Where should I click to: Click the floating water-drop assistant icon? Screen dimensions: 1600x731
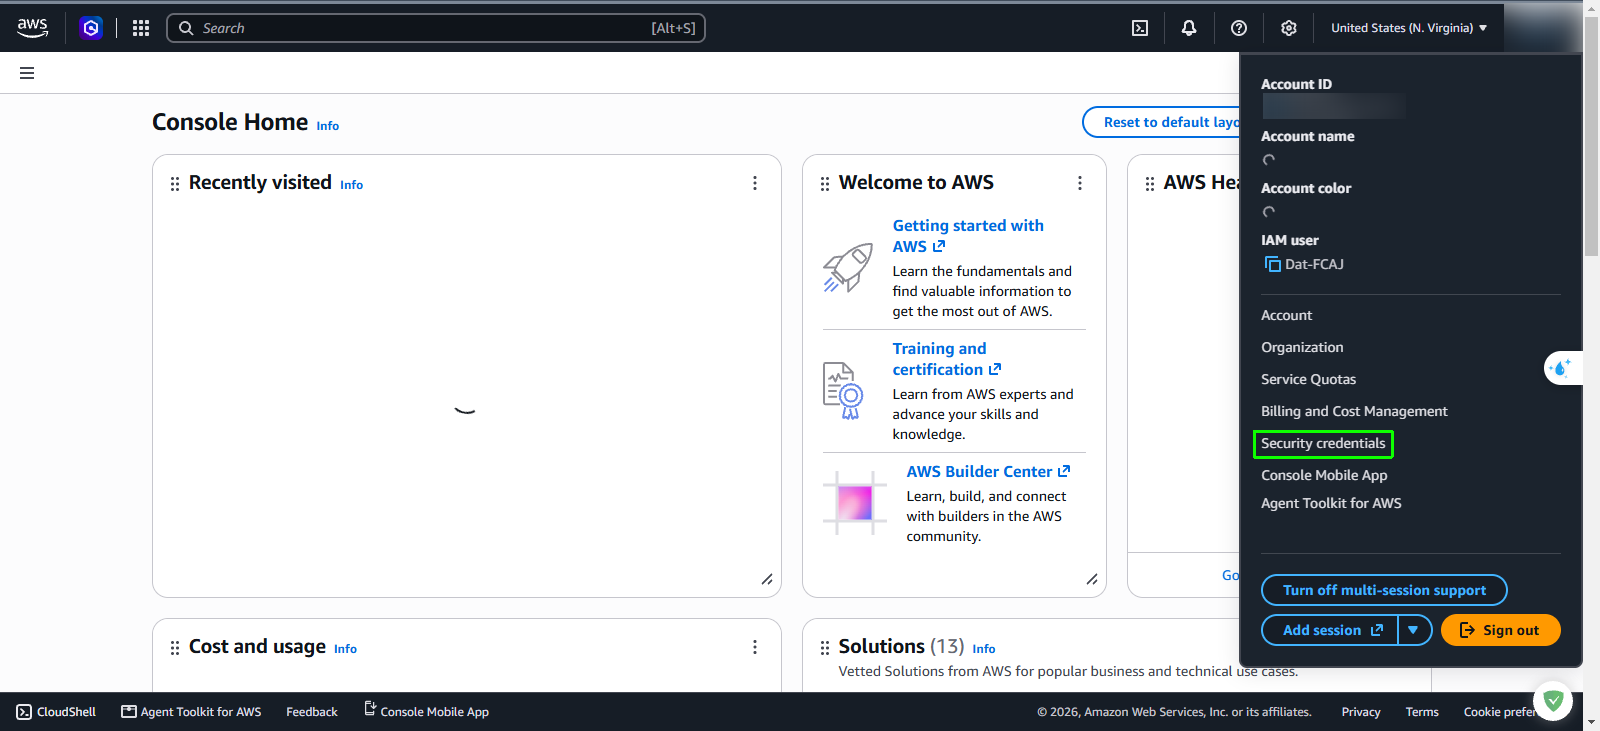1560,368
